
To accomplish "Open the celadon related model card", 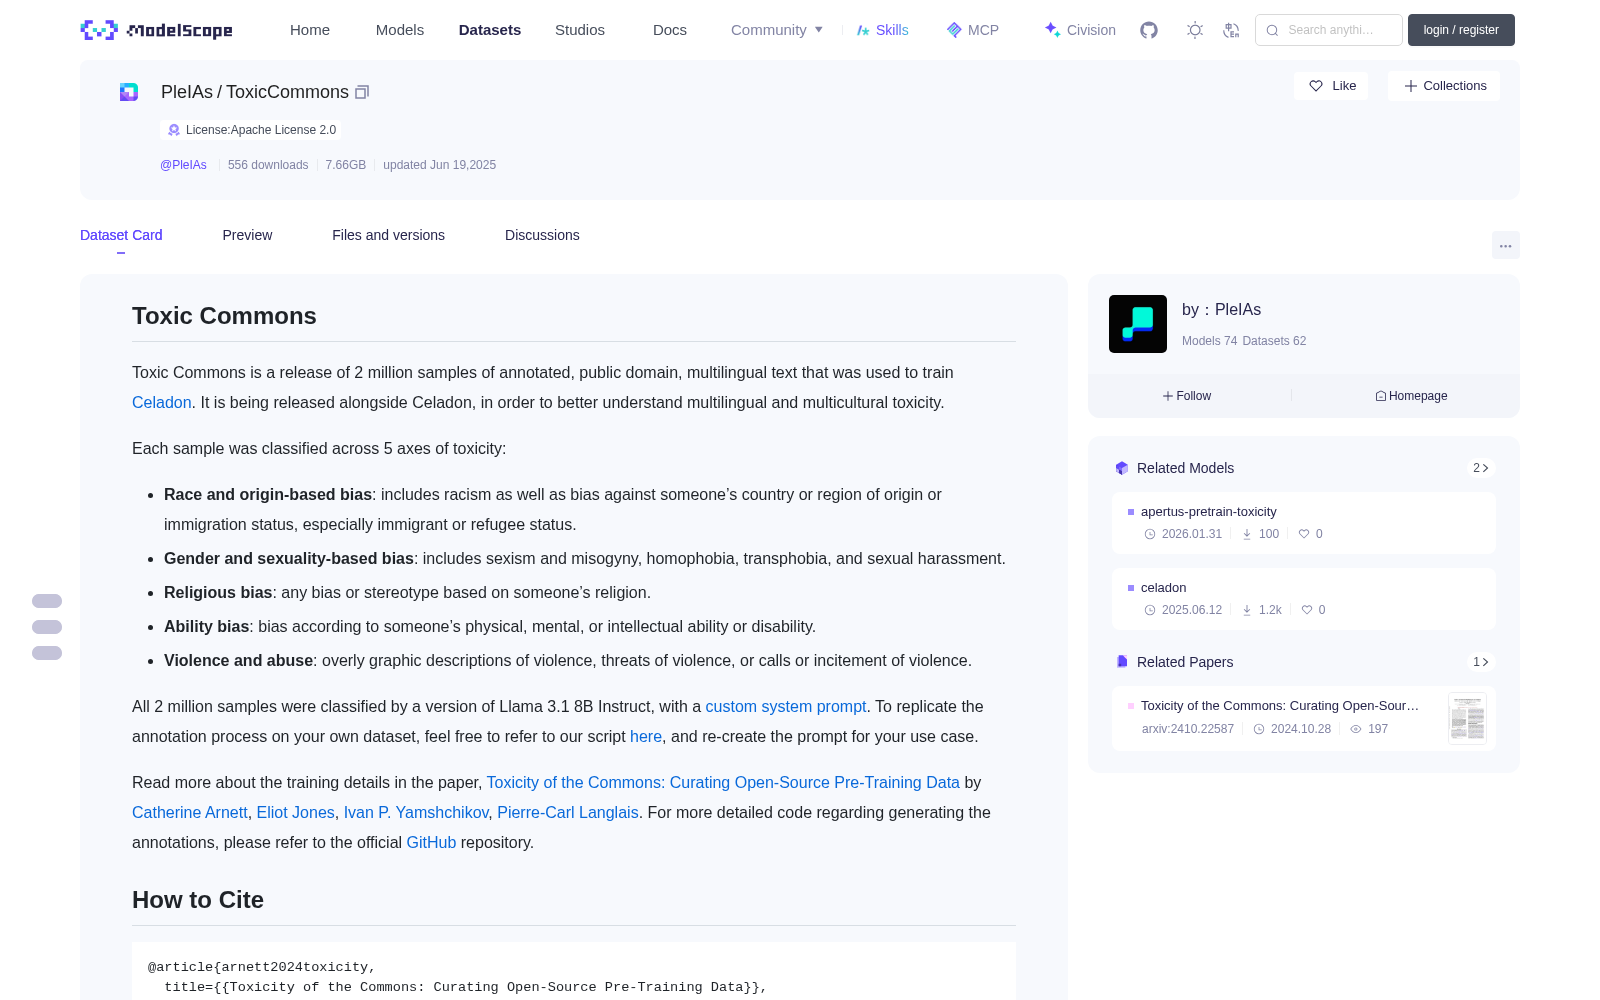I will 1304,599.
